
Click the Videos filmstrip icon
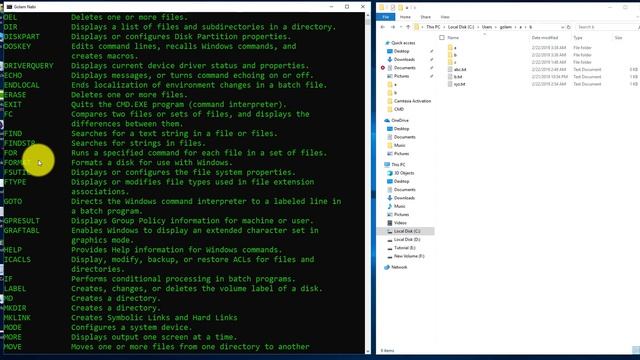(x=390, y=223)
